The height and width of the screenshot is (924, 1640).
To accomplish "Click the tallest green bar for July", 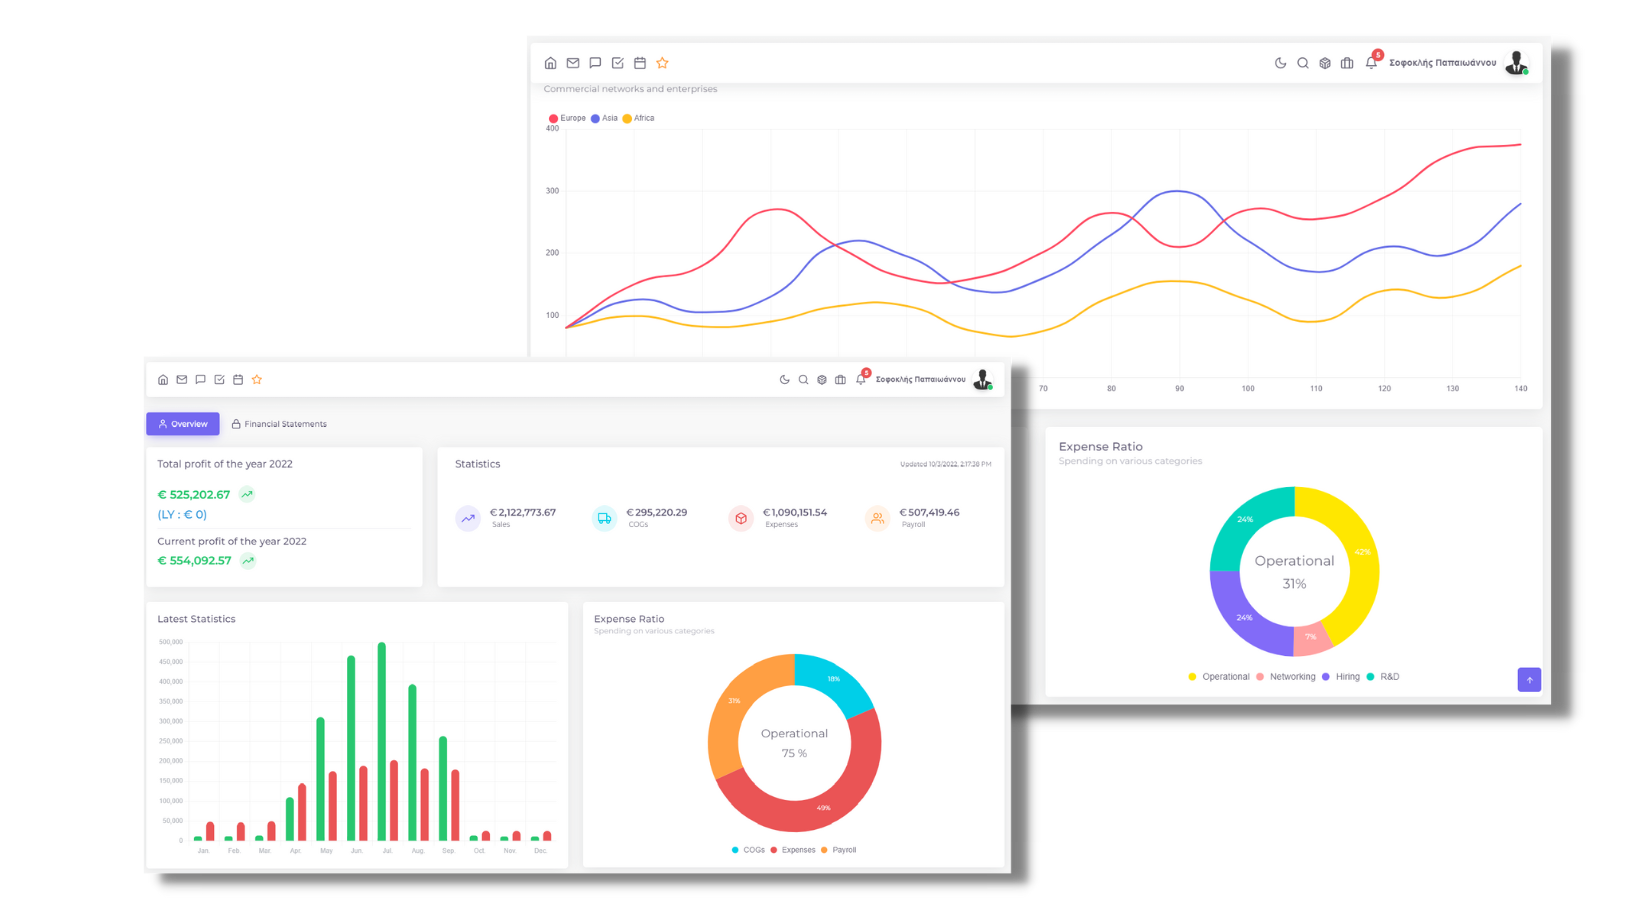I will point(382,740).
